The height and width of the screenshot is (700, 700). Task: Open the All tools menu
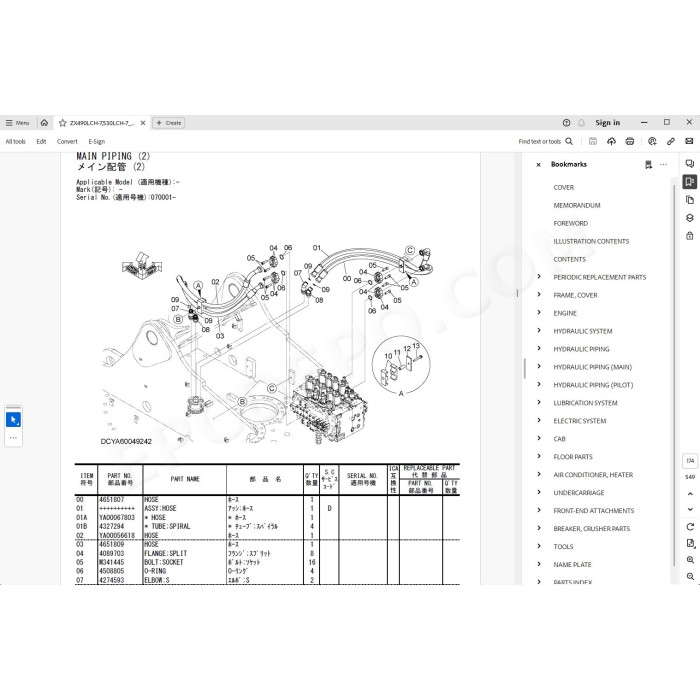coord(16,142)
